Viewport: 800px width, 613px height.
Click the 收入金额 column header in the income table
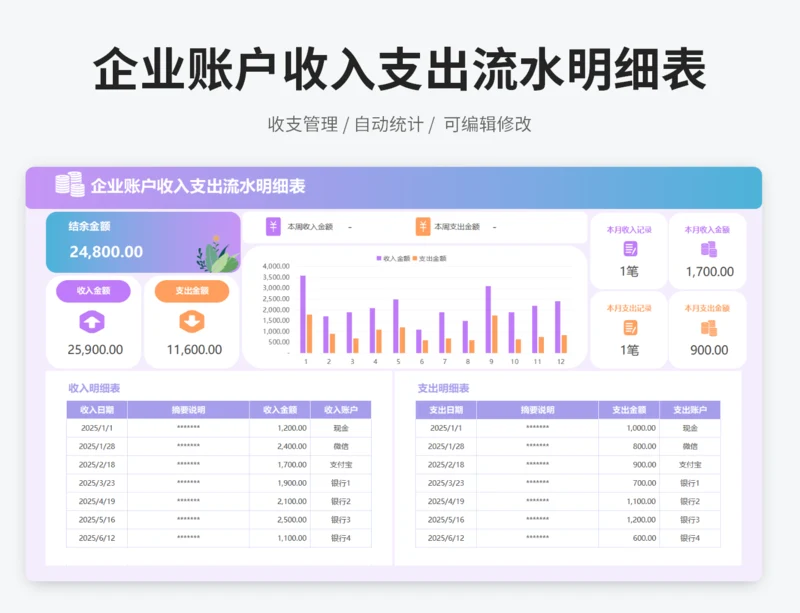point(280,410)
